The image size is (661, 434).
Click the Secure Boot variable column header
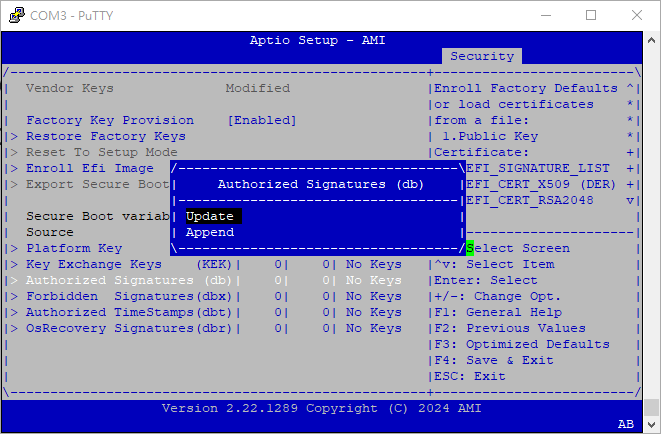(98, 216)
